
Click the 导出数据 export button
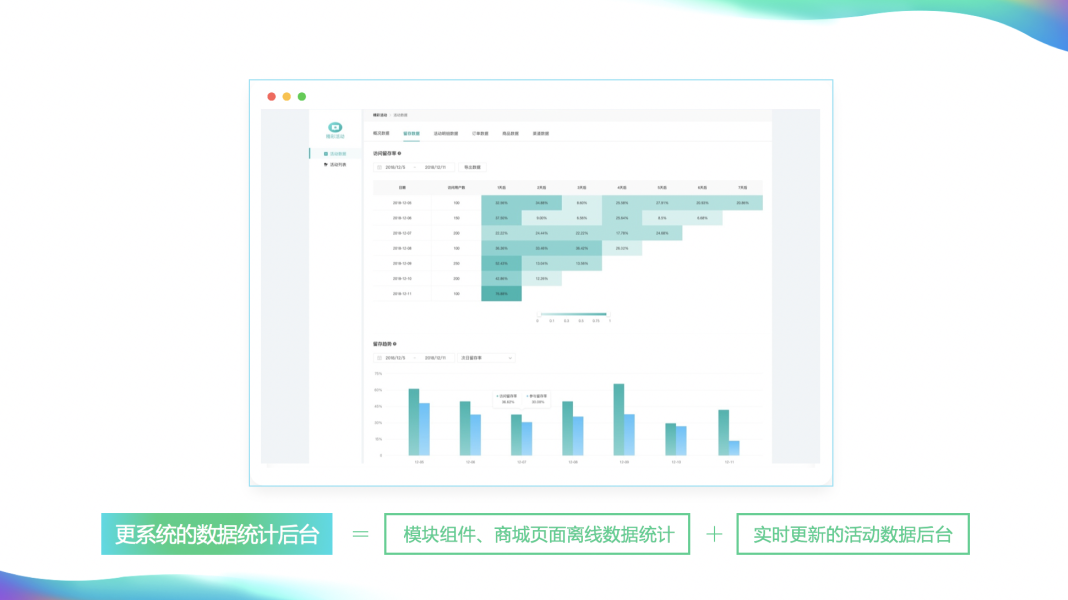(x=472, y=167)
